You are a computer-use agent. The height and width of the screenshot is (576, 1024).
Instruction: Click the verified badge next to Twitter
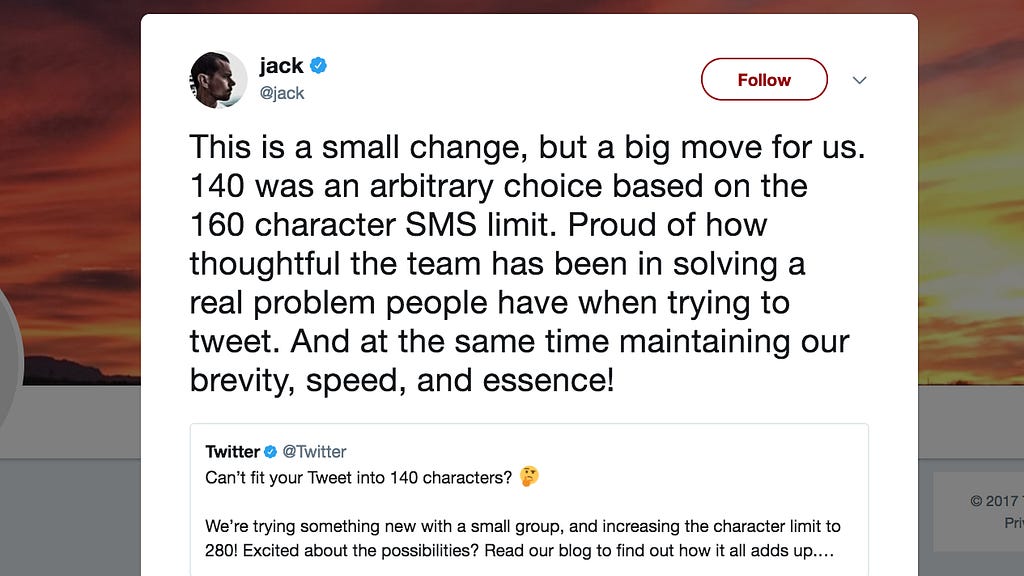tap(271, 451)
